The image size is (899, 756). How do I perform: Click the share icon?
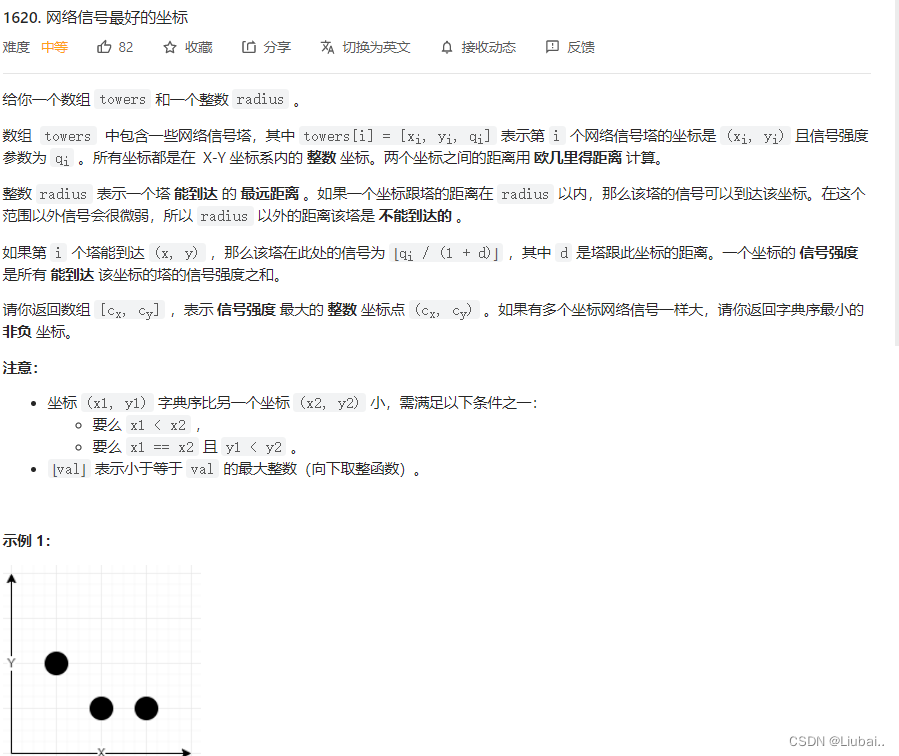coord(248,47)
